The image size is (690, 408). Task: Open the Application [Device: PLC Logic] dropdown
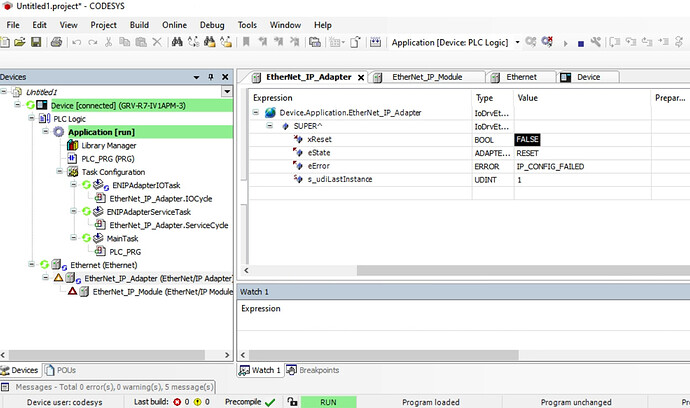518,42
